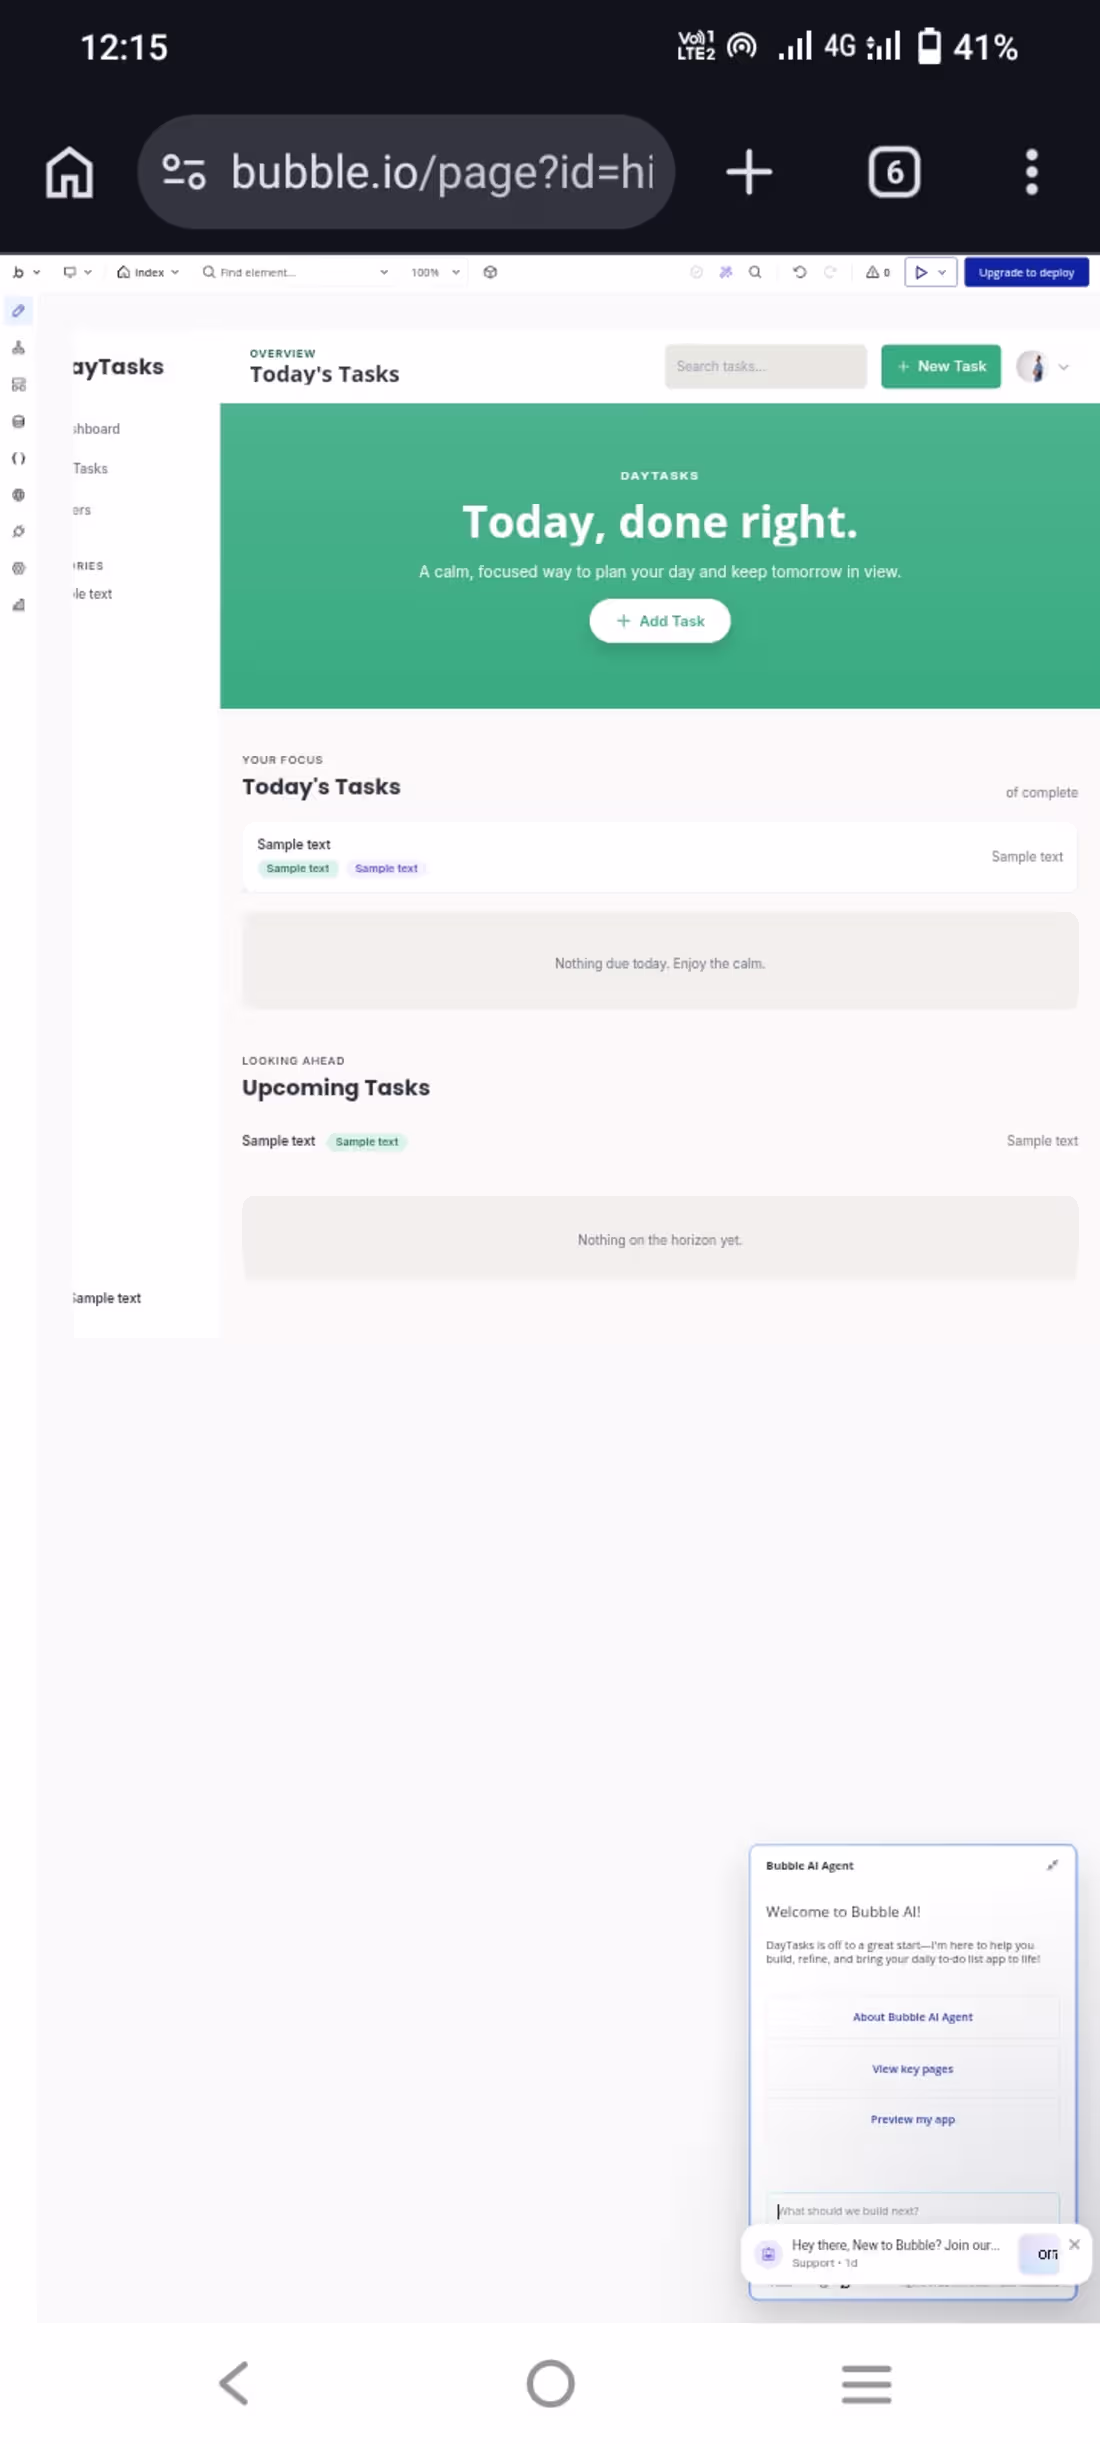Open the Index page selector dropdown

pyautogui.click(x=148, y=272)
